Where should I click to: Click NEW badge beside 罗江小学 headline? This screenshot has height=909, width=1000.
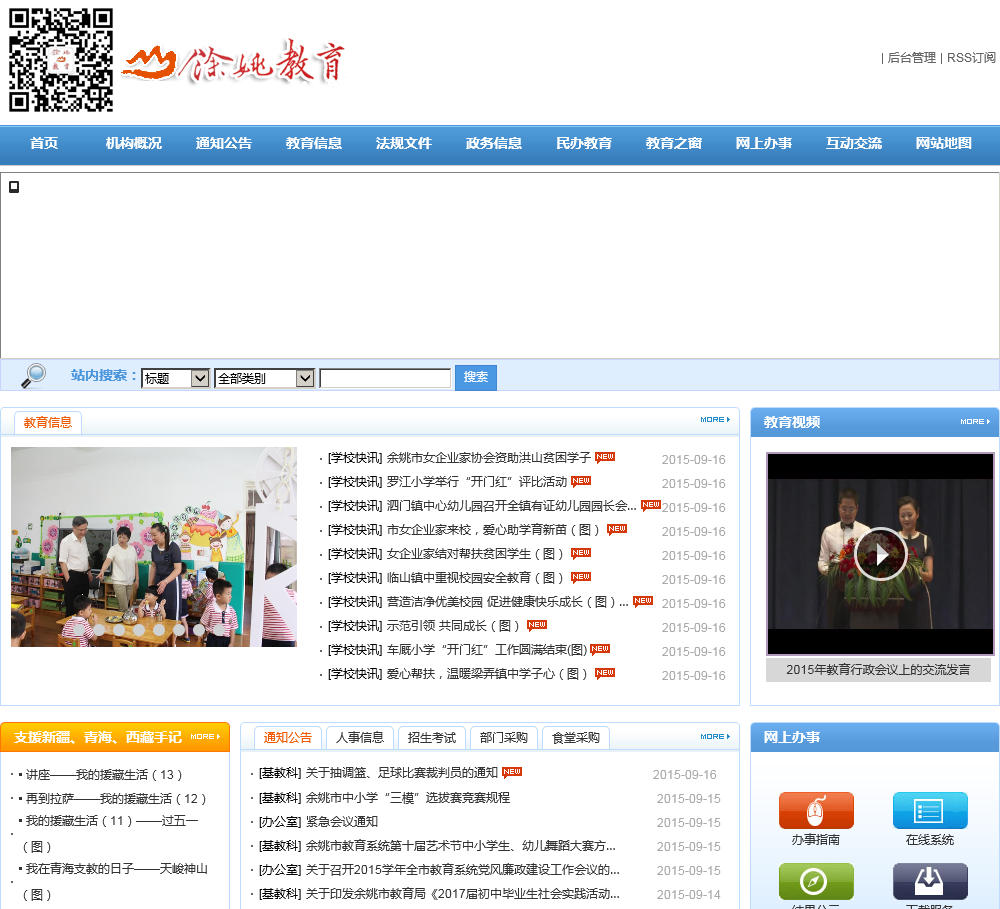coord(581,481)
